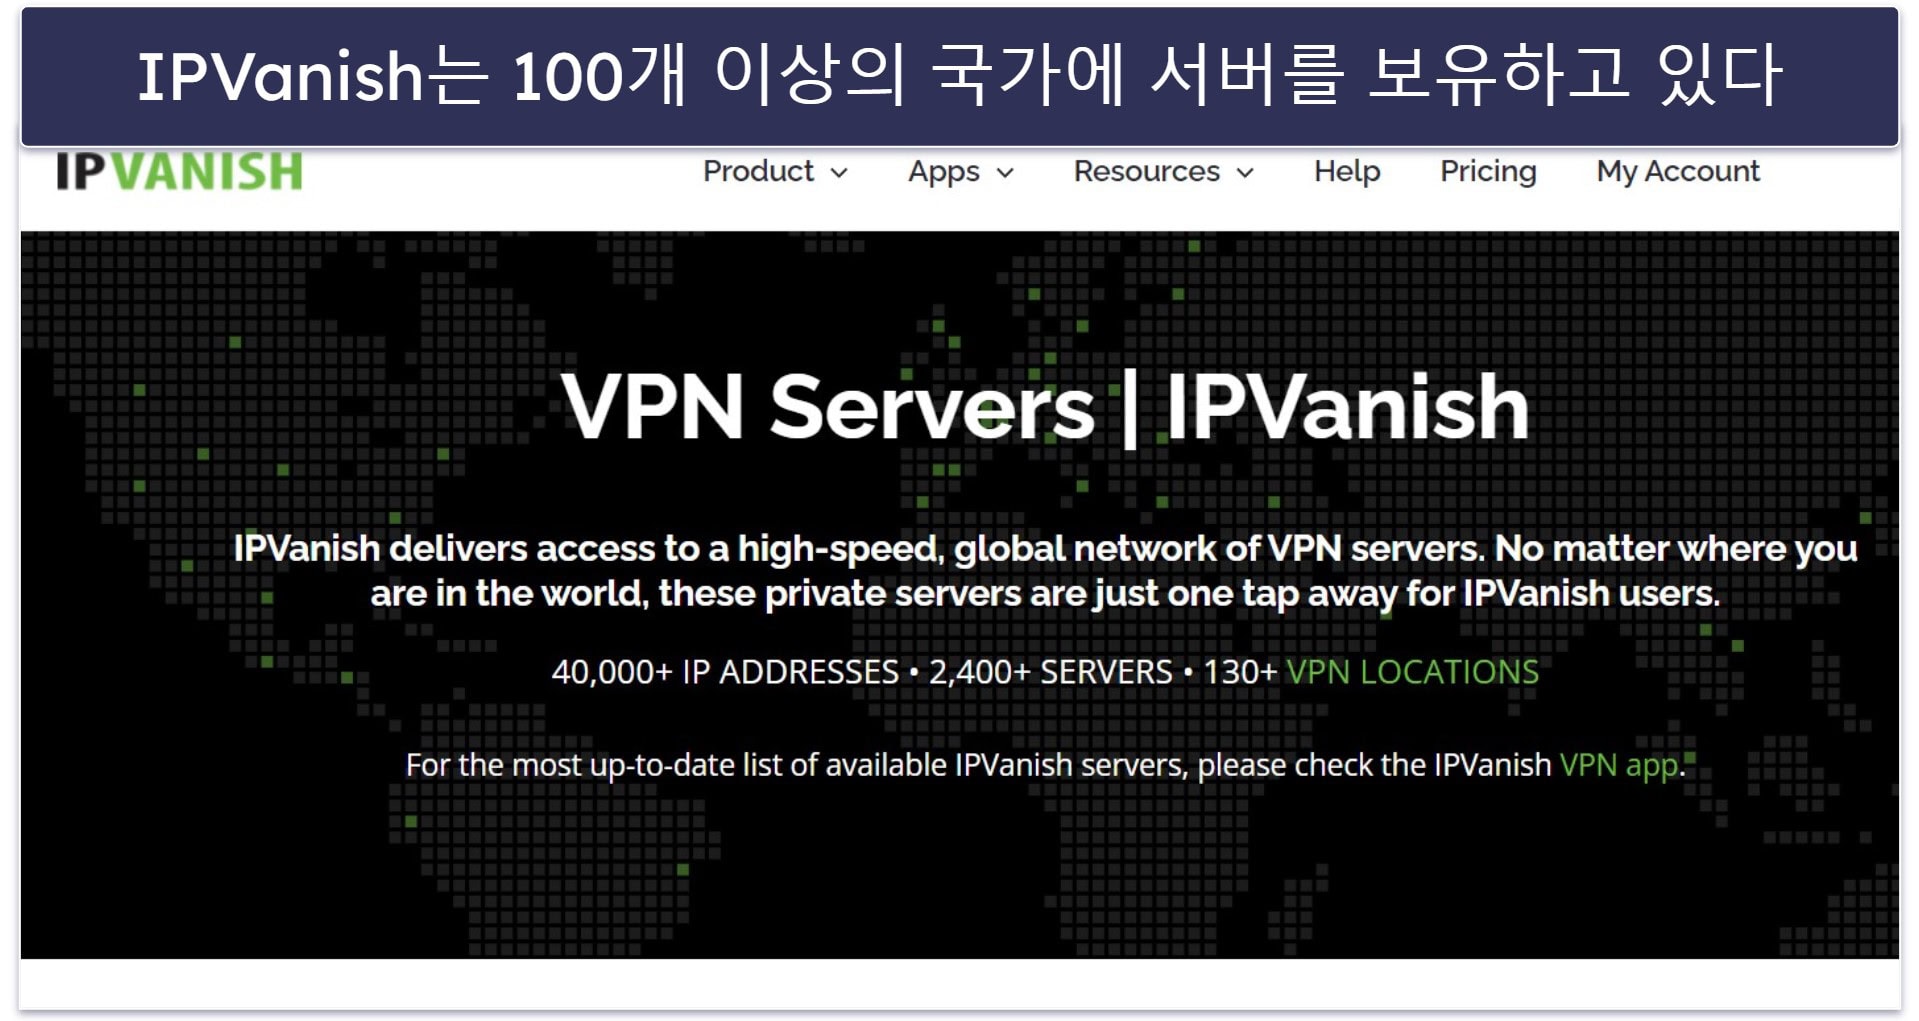Select the '40,000+ IP ADDRESSES' text
The width and height of the screenshot is (1919, 1021).
click(x=725, y=672)
